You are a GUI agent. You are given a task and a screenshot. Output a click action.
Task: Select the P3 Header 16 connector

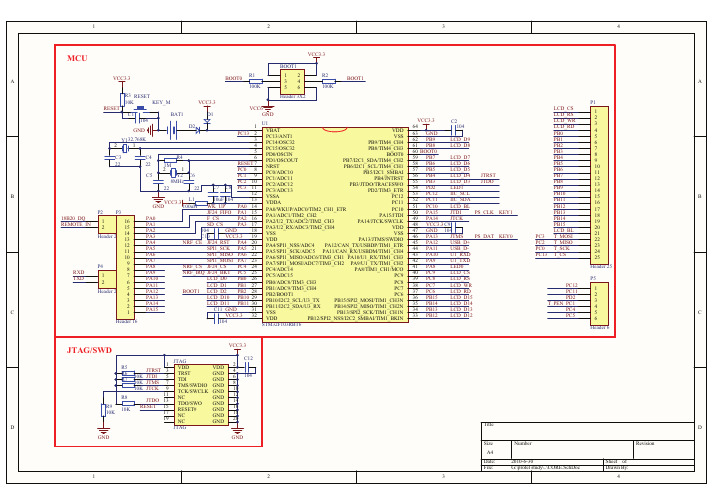126,267
